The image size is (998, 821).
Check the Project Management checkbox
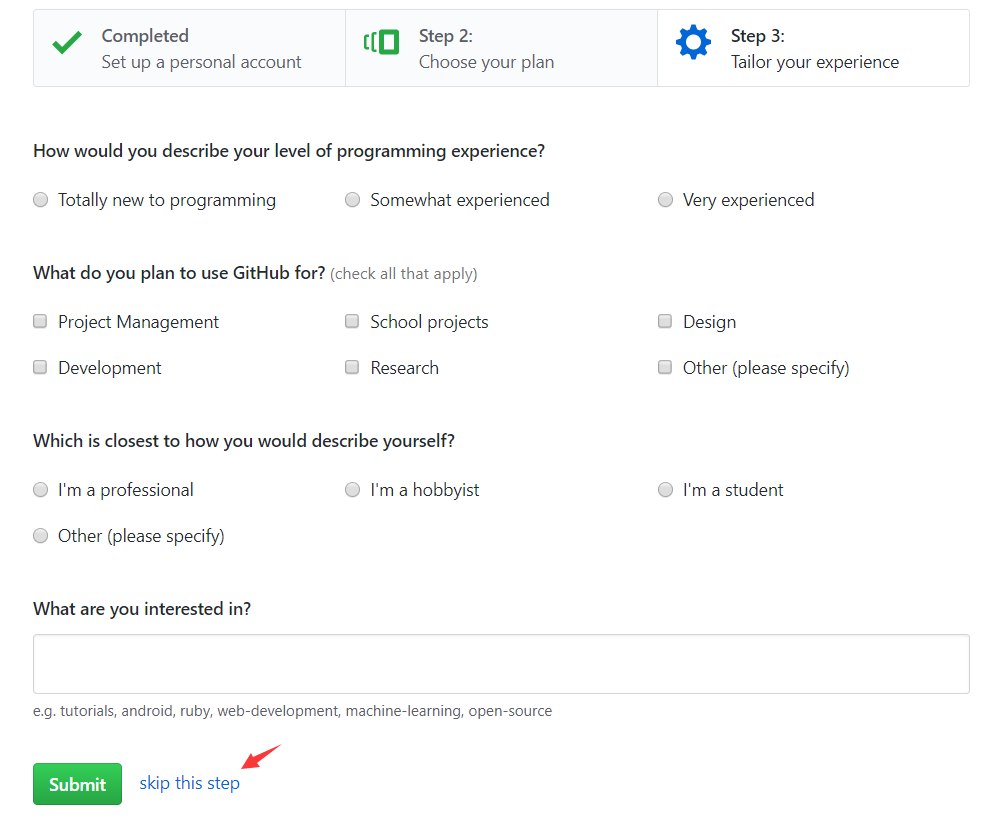tap(41, 322)
